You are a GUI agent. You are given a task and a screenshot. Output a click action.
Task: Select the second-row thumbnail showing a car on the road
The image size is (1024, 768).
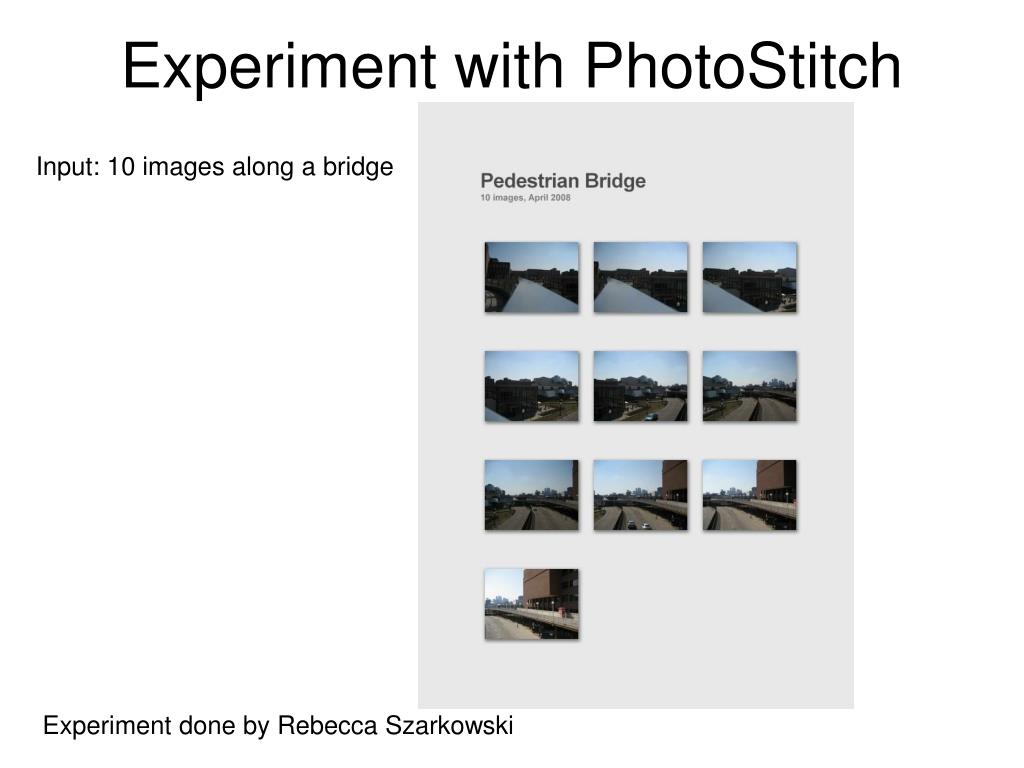pos(641,386)
